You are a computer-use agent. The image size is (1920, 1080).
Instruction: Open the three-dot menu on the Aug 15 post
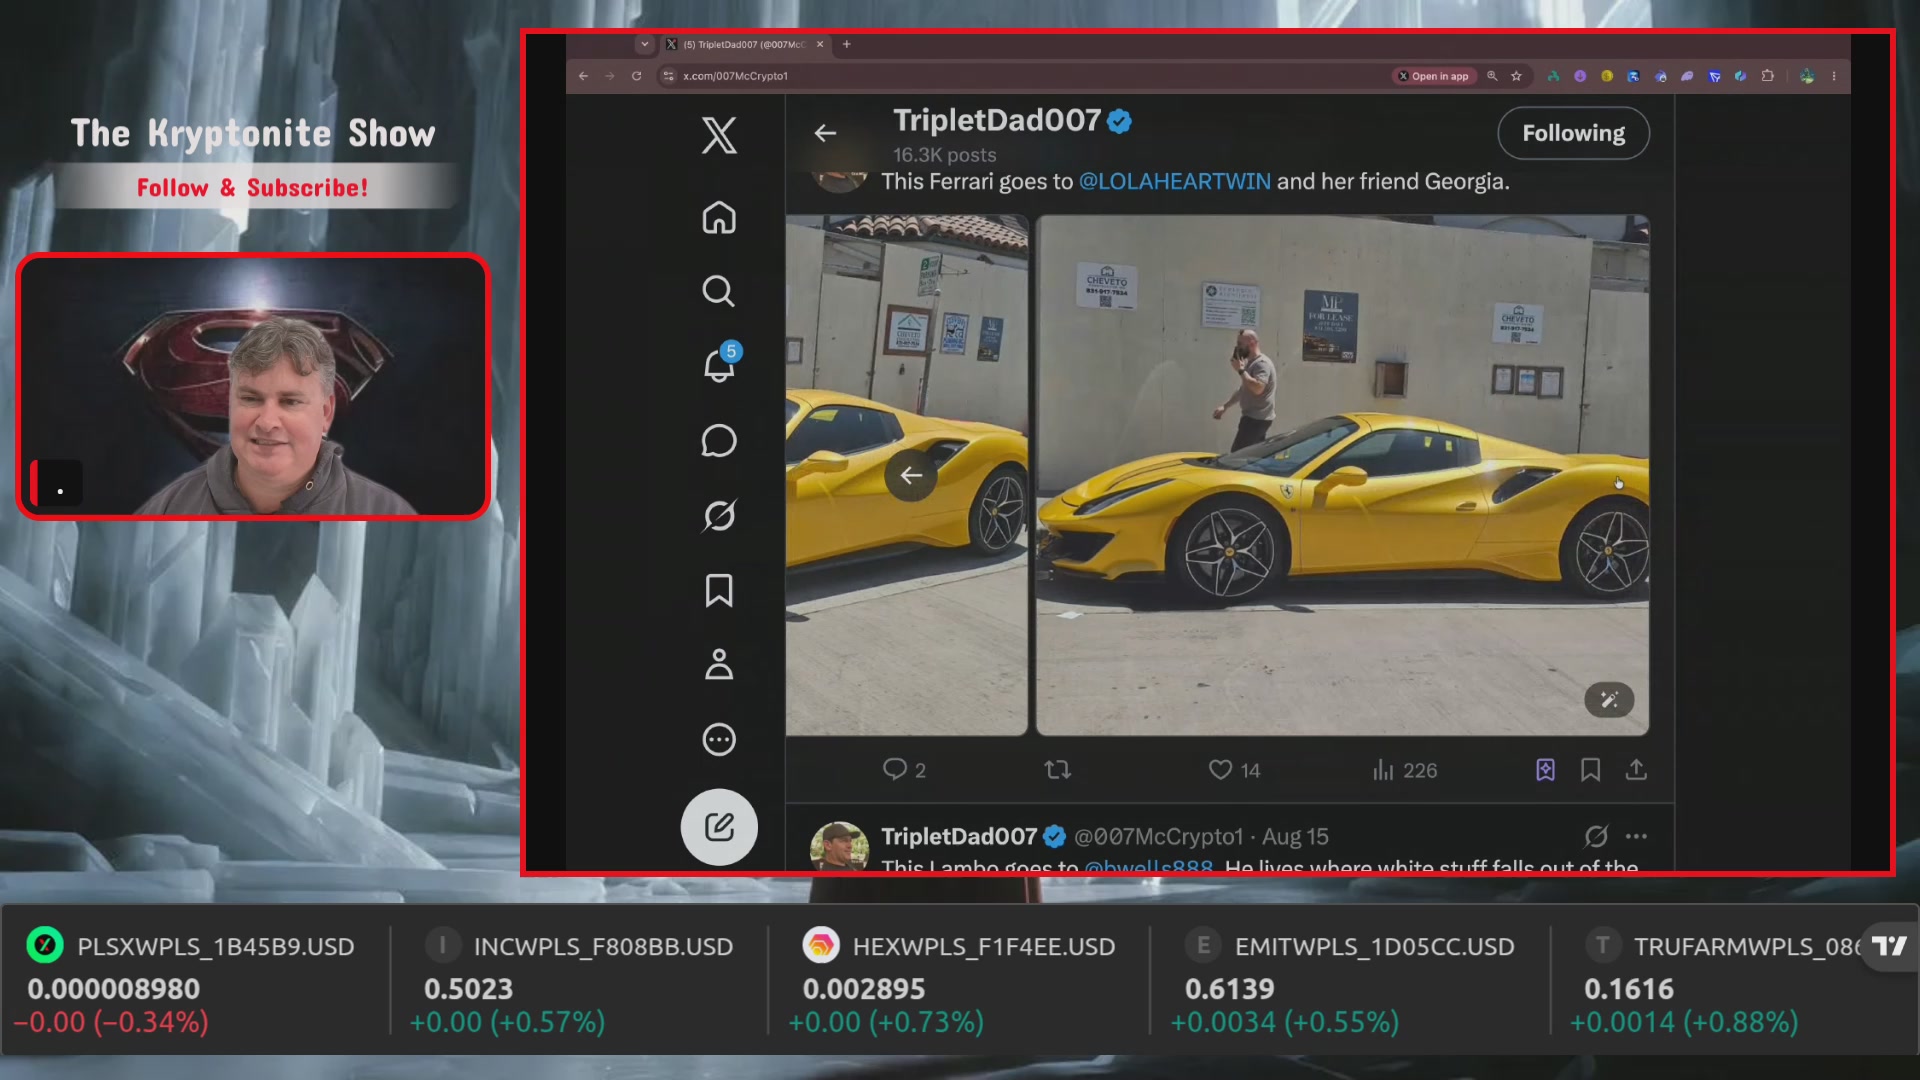click(x=1636, y=836)
